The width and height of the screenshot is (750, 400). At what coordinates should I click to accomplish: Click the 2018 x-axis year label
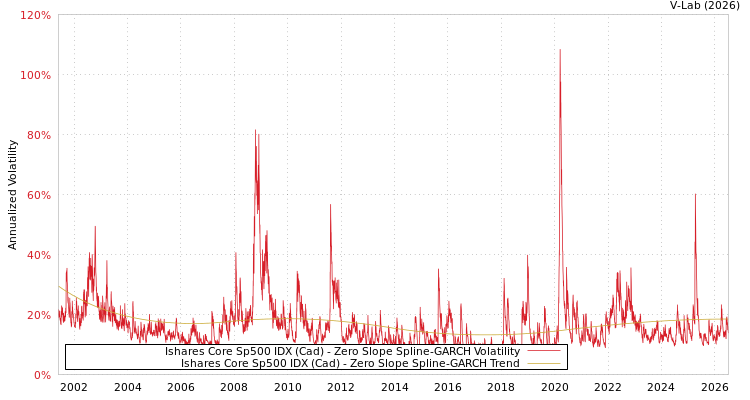[501, 387]
